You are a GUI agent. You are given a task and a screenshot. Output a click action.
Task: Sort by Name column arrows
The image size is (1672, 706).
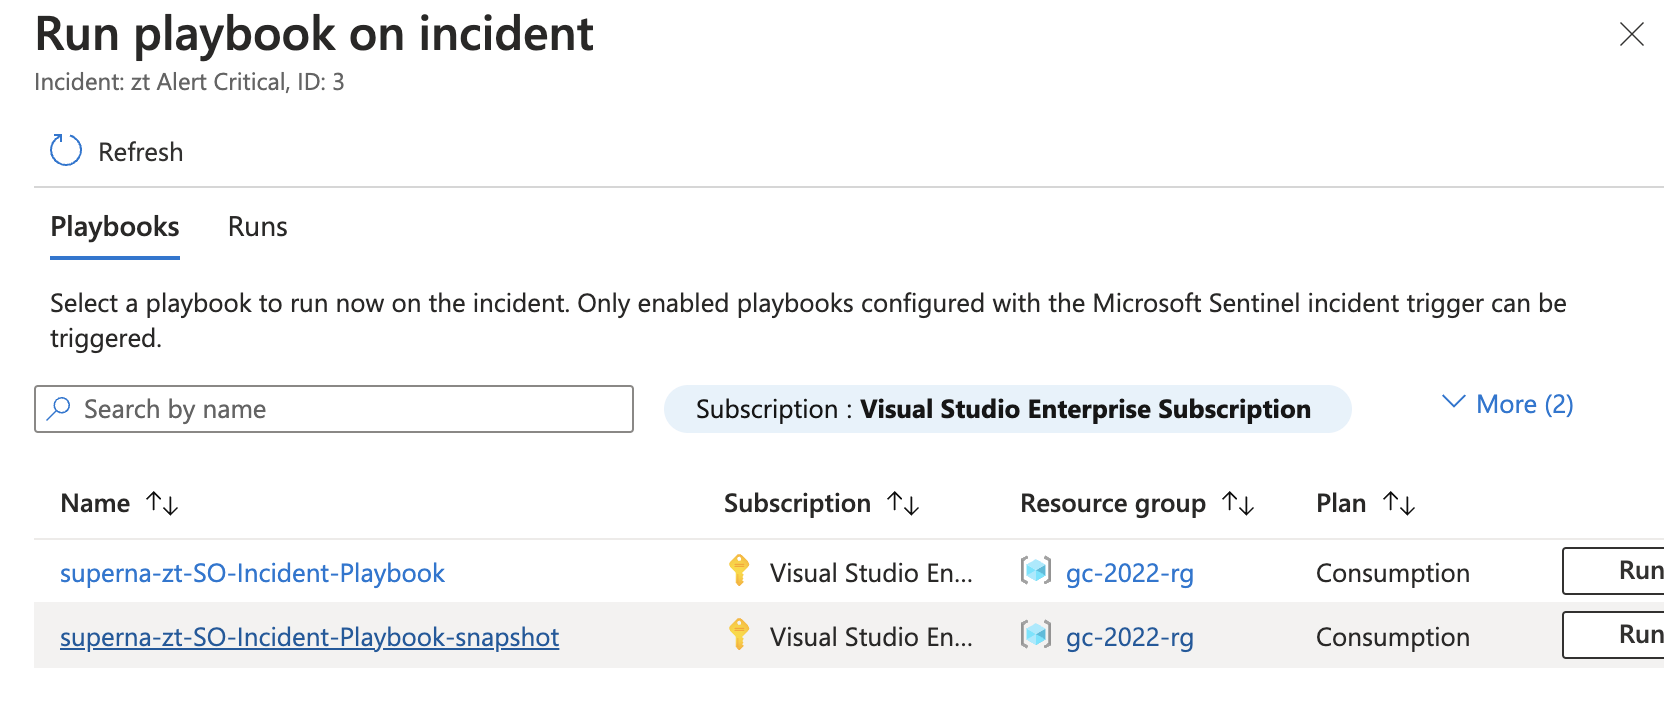pos(162,503)
